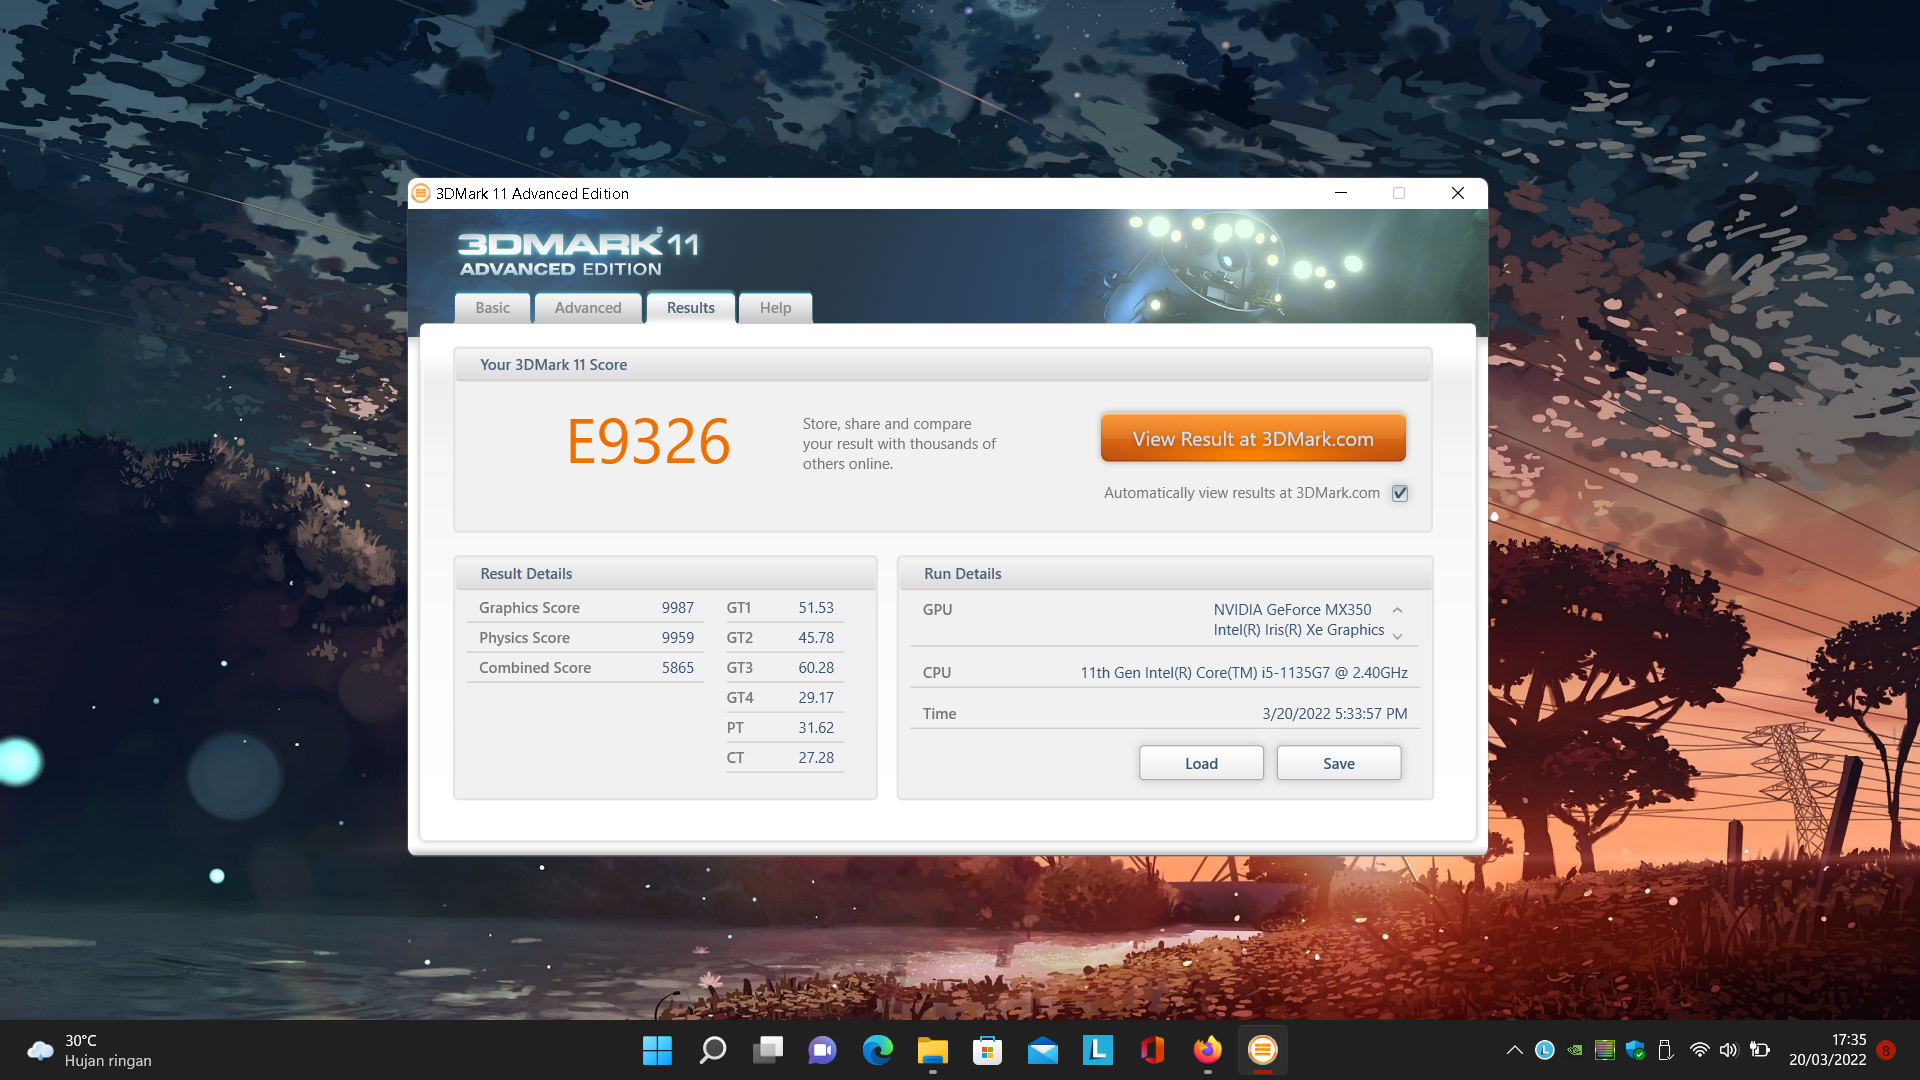Image resolution: width=1920 pixels, height=1080 pixels.
Task: Open Firefox from taskbar
Action: point(1207,1050)
